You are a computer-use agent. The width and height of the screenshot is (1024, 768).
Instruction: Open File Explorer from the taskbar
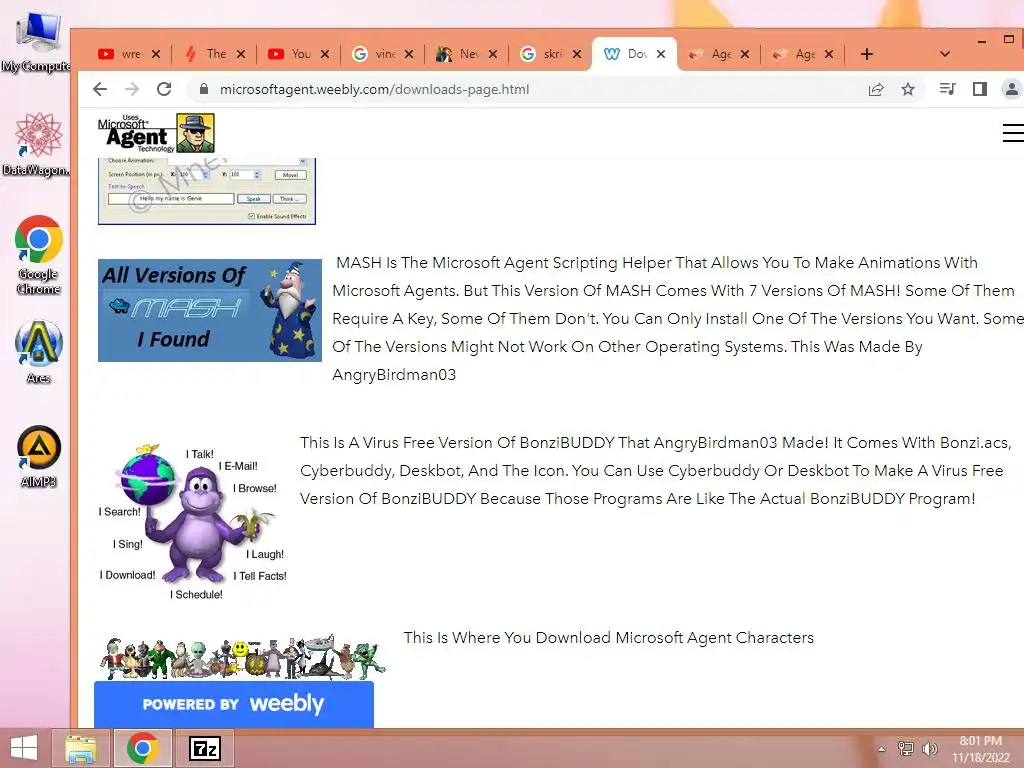click(81, 748)
